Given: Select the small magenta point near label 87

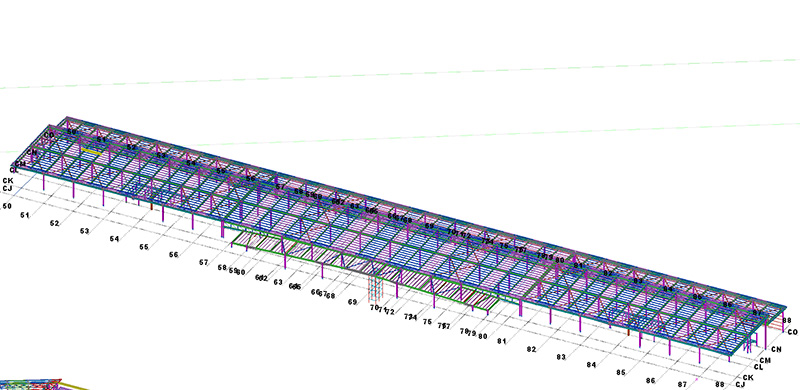Looking at the screenshot, I should tap(697, 380).
